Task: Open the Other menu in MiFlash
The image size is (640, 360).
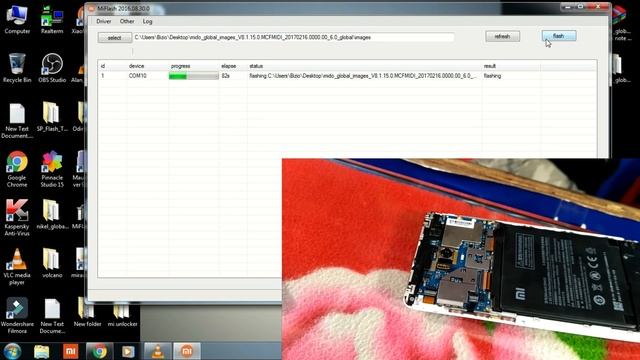Action: [127, 21]
